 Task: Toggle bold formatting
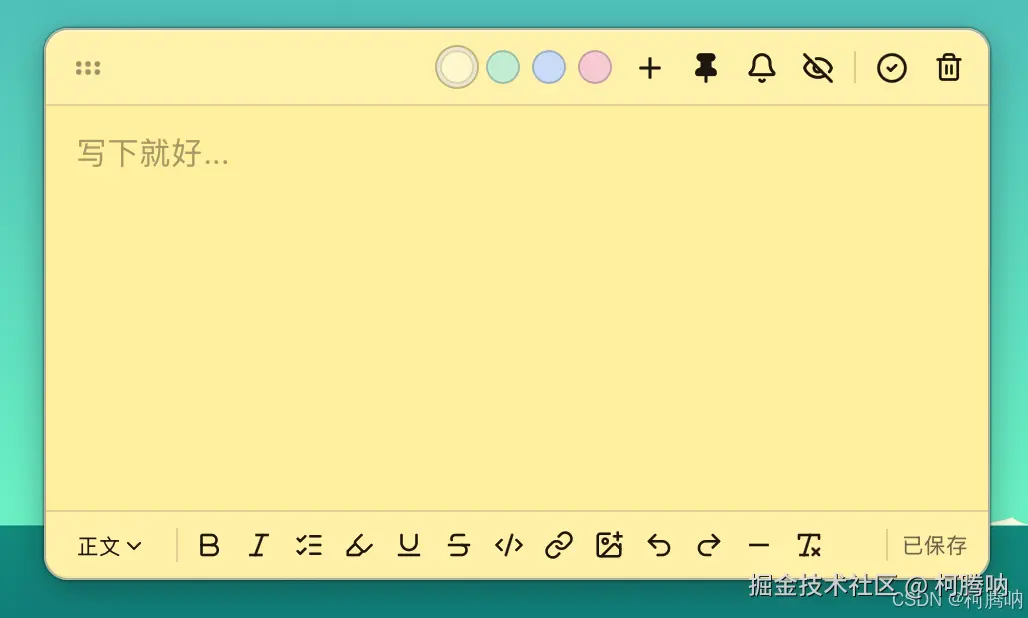pos(209,545)
